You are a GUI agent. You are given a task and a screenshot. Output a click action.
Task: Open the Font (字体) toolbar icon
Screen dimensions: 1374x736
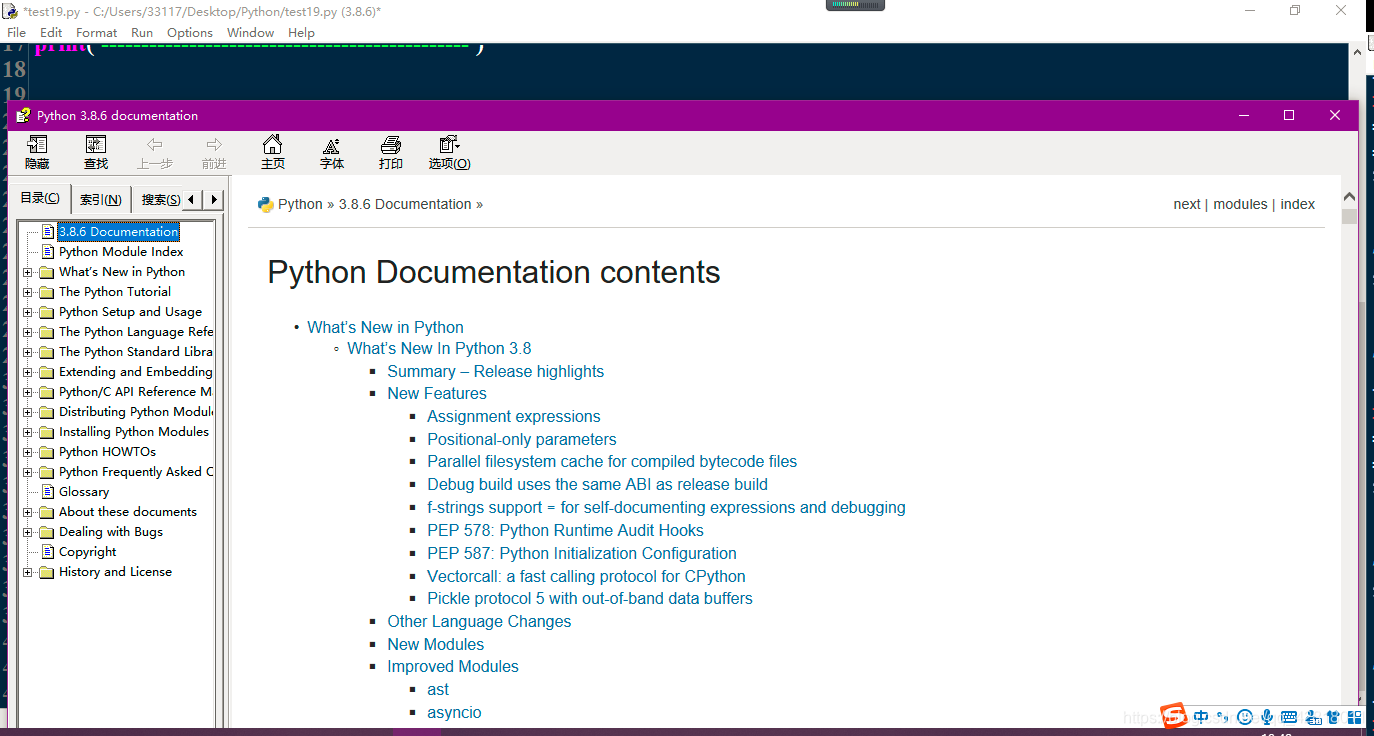click(x=332, y=145)
